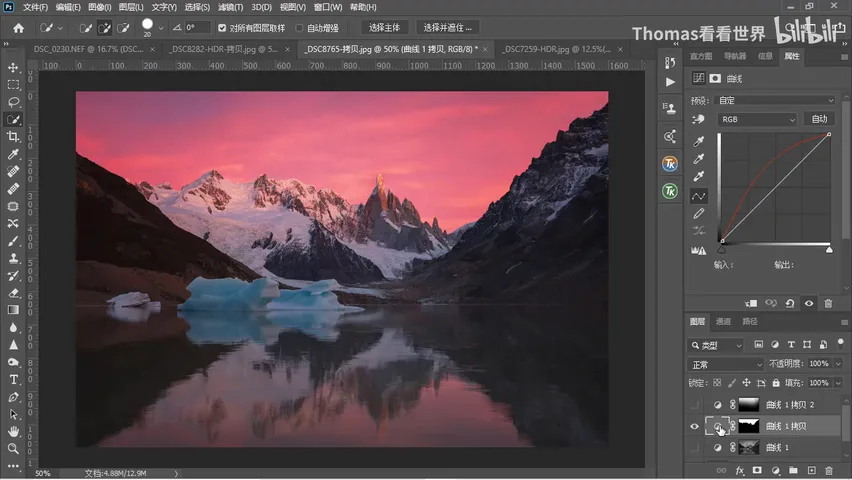Screen dimensions: 852x480
Task: Open the 选择(S) menu
Action: [197, 7]
